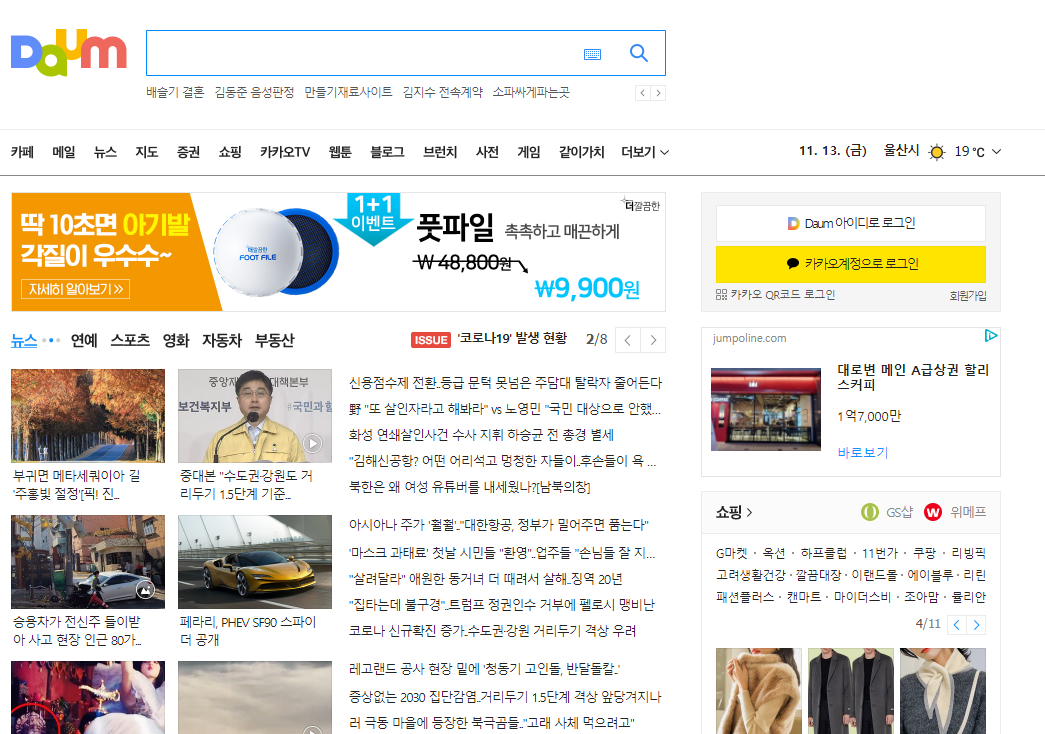Go to previous shopping page arrow
The image size is (1045, 734).
[x=957, y=624]
